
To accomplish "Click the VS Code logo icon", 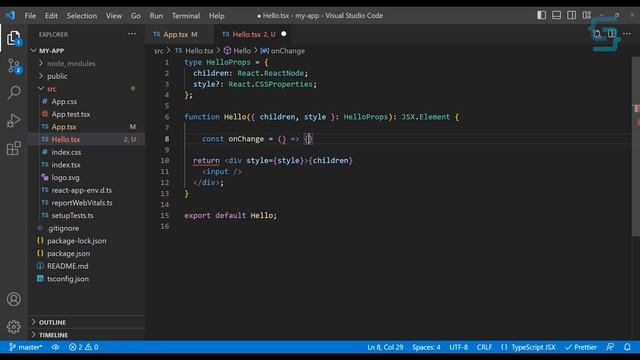I will [x=10, y=16].
